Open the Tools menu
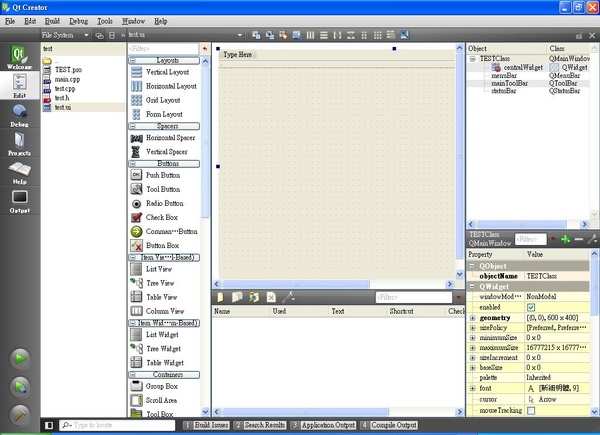Image resolution: width=600 pixels, height=435 pixels. click(x=104, y=21)
